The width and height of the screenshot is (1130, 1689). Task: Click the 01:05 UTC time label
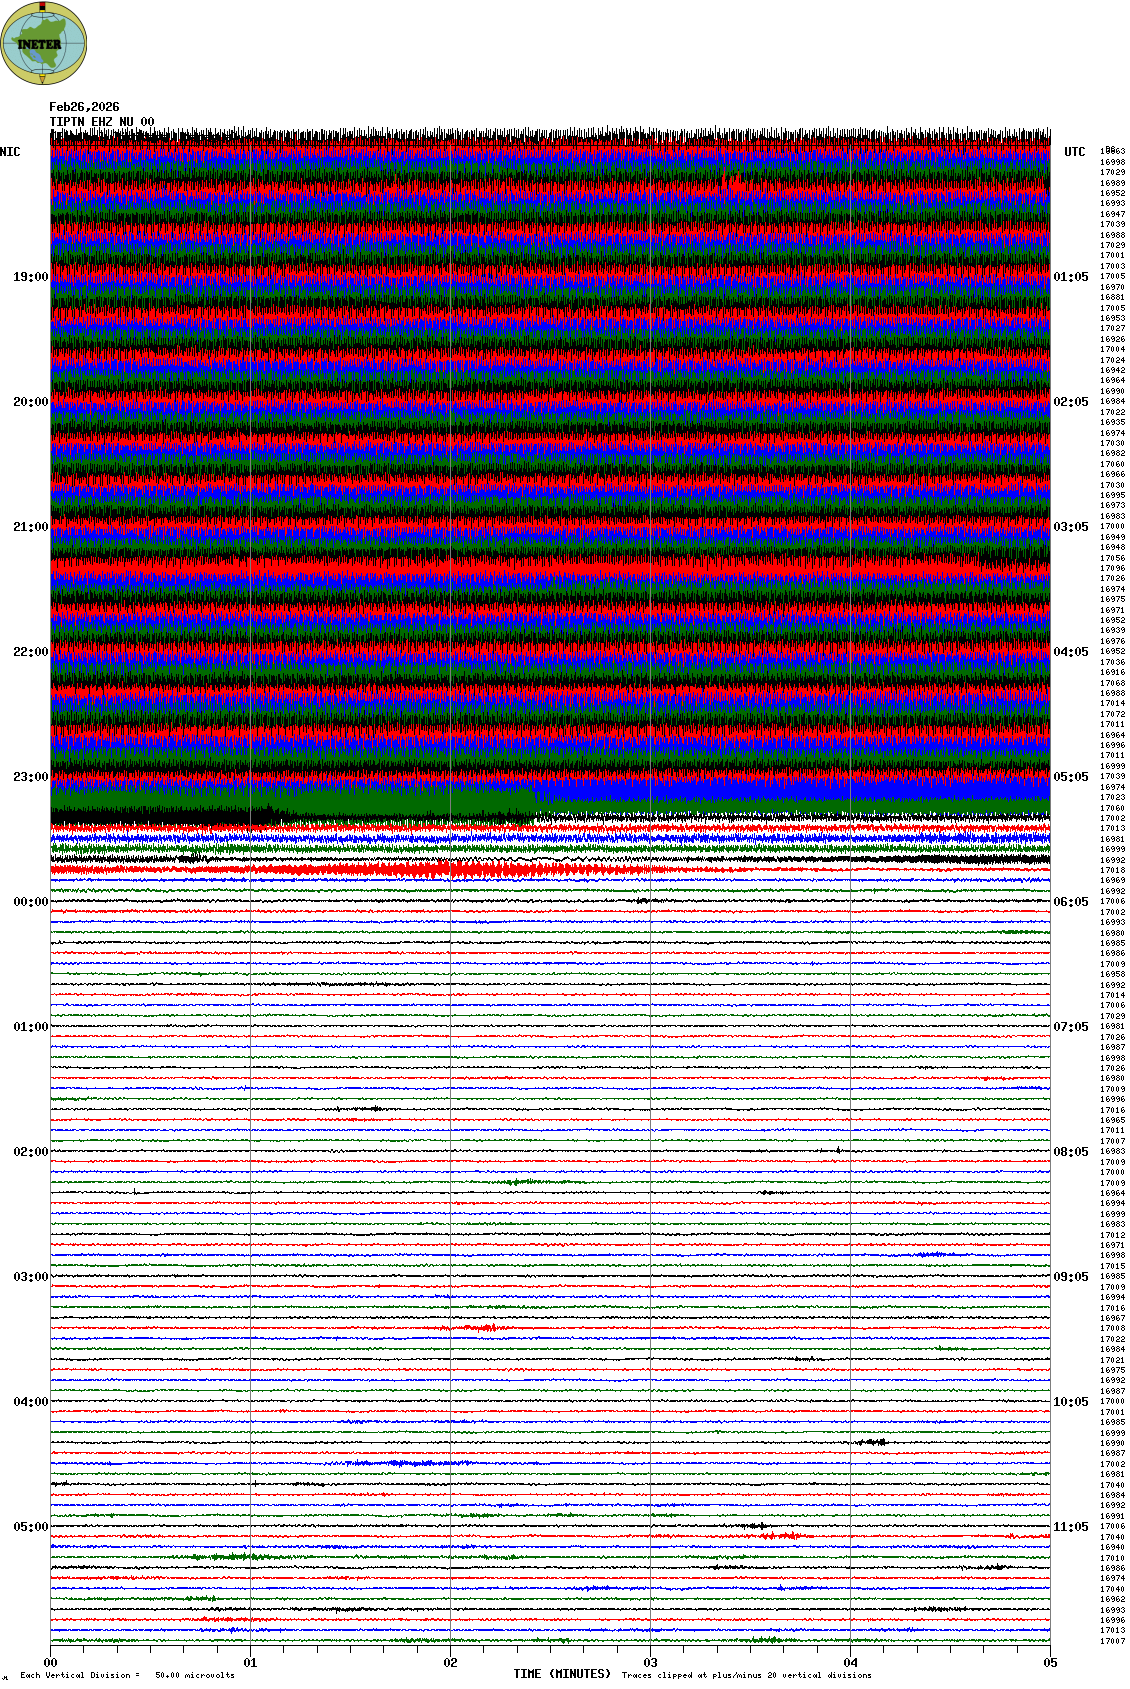(1070, 277)
